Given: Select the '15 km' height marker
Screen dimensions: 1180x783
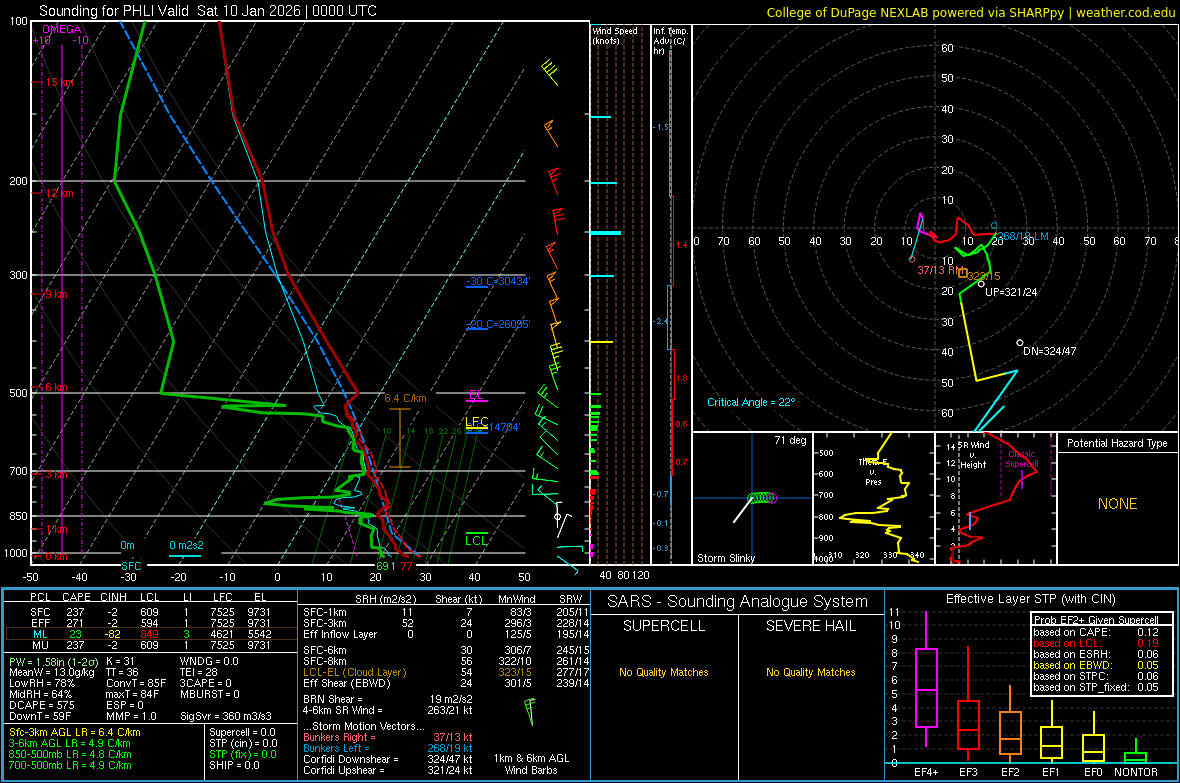Looking at the screenshot, I should (x=59, y=82).
